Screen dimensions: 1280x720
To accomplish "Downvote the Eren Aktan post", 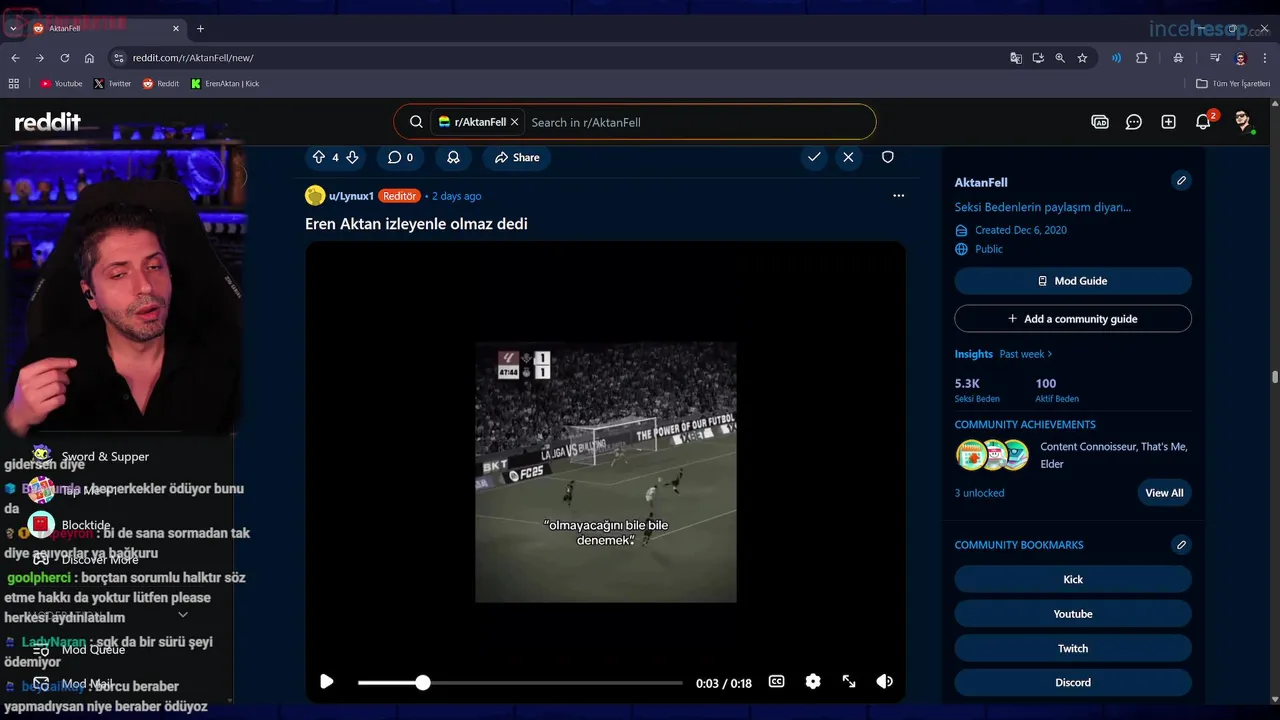I will tap(352, 157).
